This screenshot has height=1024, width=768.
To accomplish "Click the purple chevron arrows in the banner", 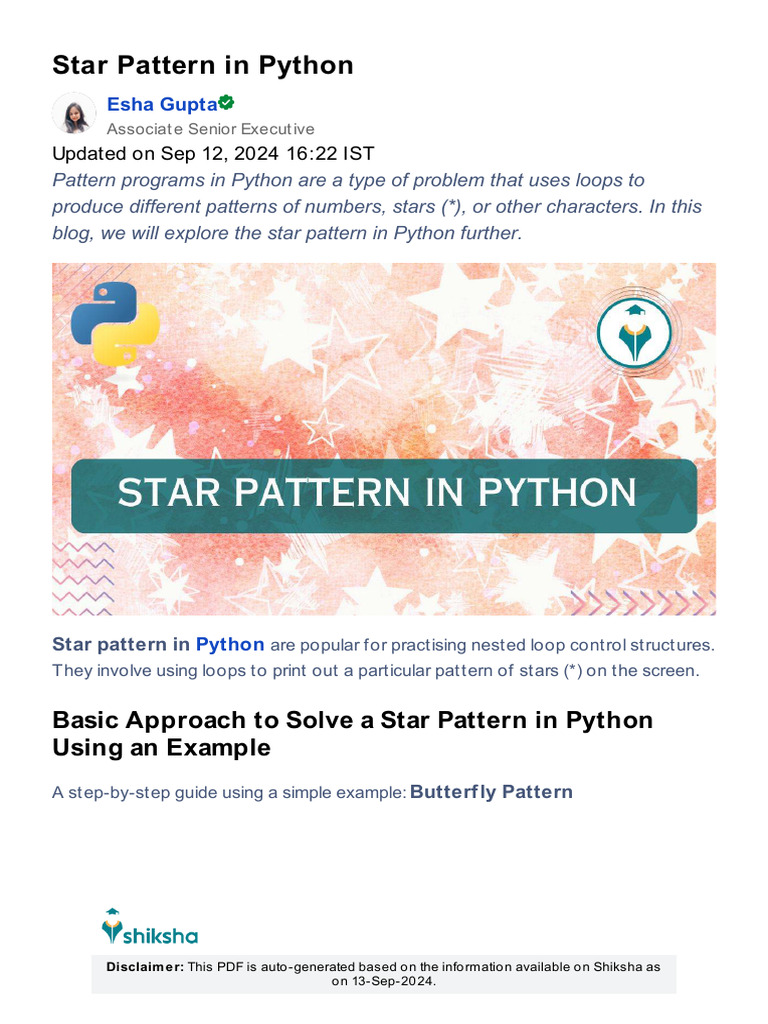I will click(x=642, y=599).
